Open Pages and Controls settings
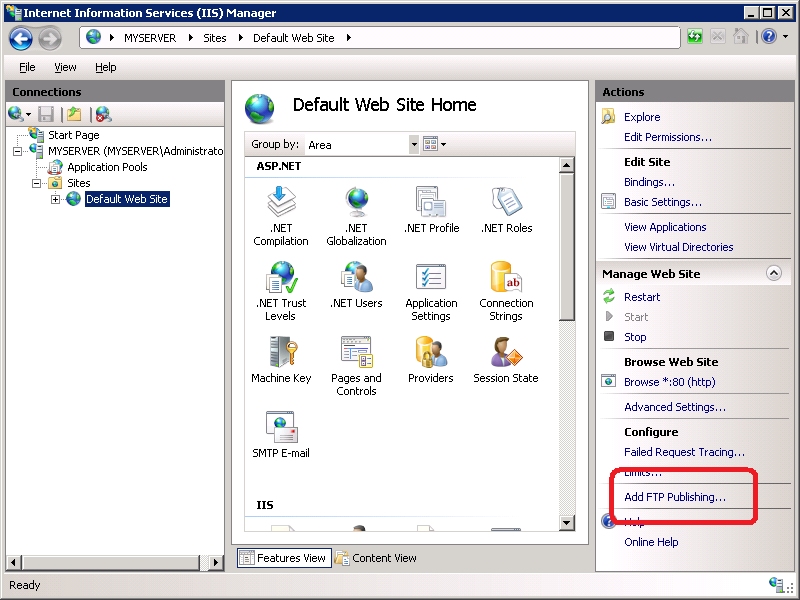Image resolution: width=800 pixels, height=600 pixels. click(356, 360)
